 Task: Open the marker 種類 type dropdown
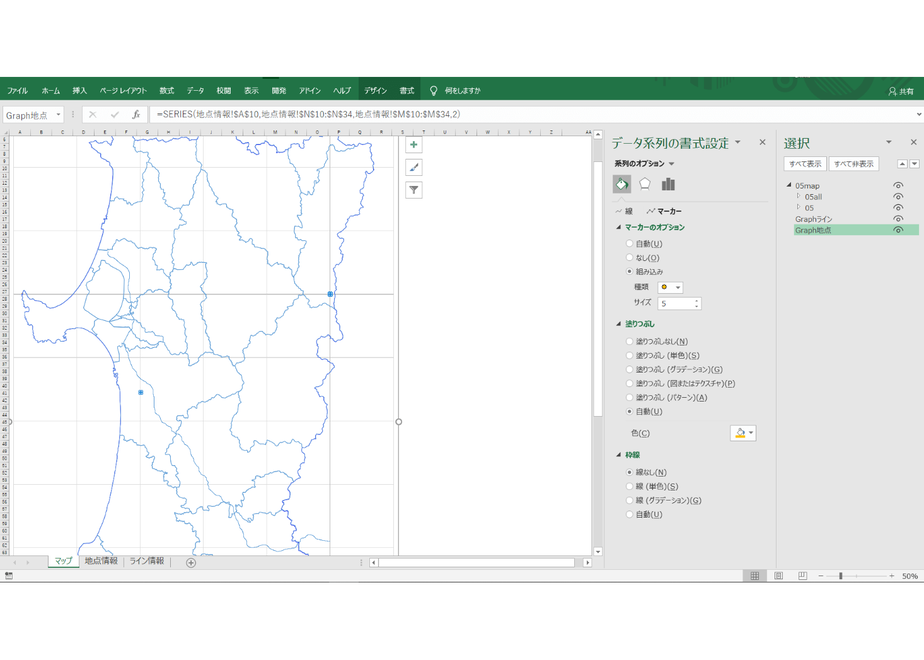tap(670, 288)
